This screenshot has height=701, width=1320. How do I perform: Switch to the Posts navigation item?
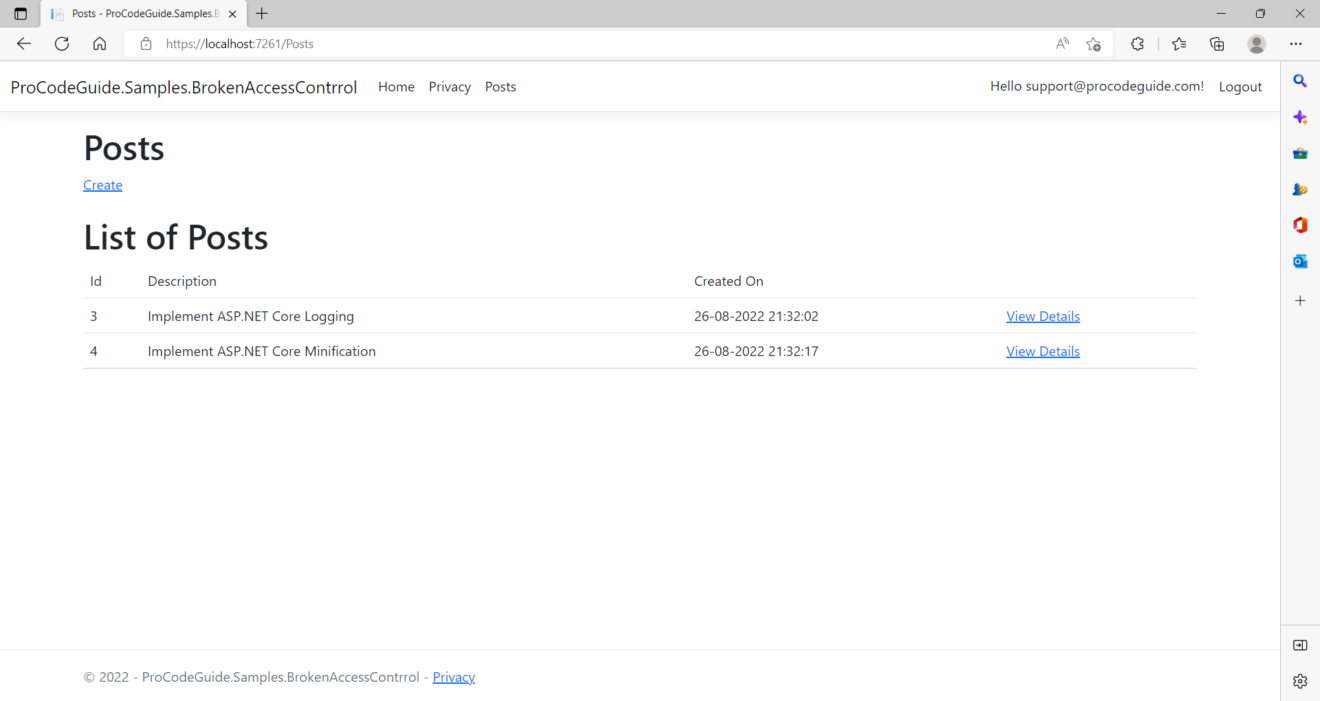500,86
